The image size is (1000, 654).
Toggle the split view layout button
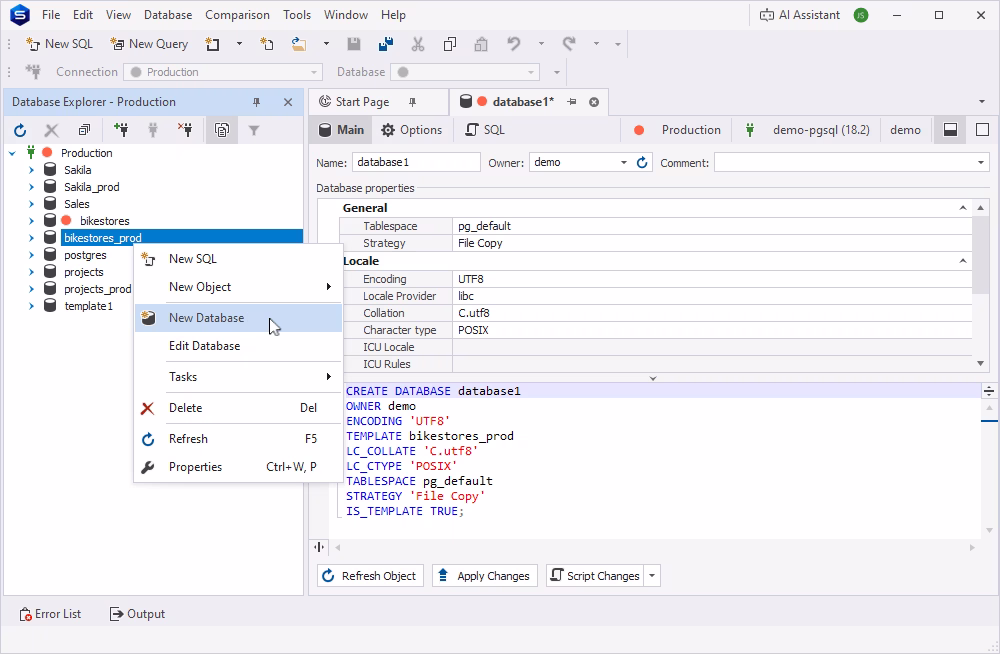point(950,130)
